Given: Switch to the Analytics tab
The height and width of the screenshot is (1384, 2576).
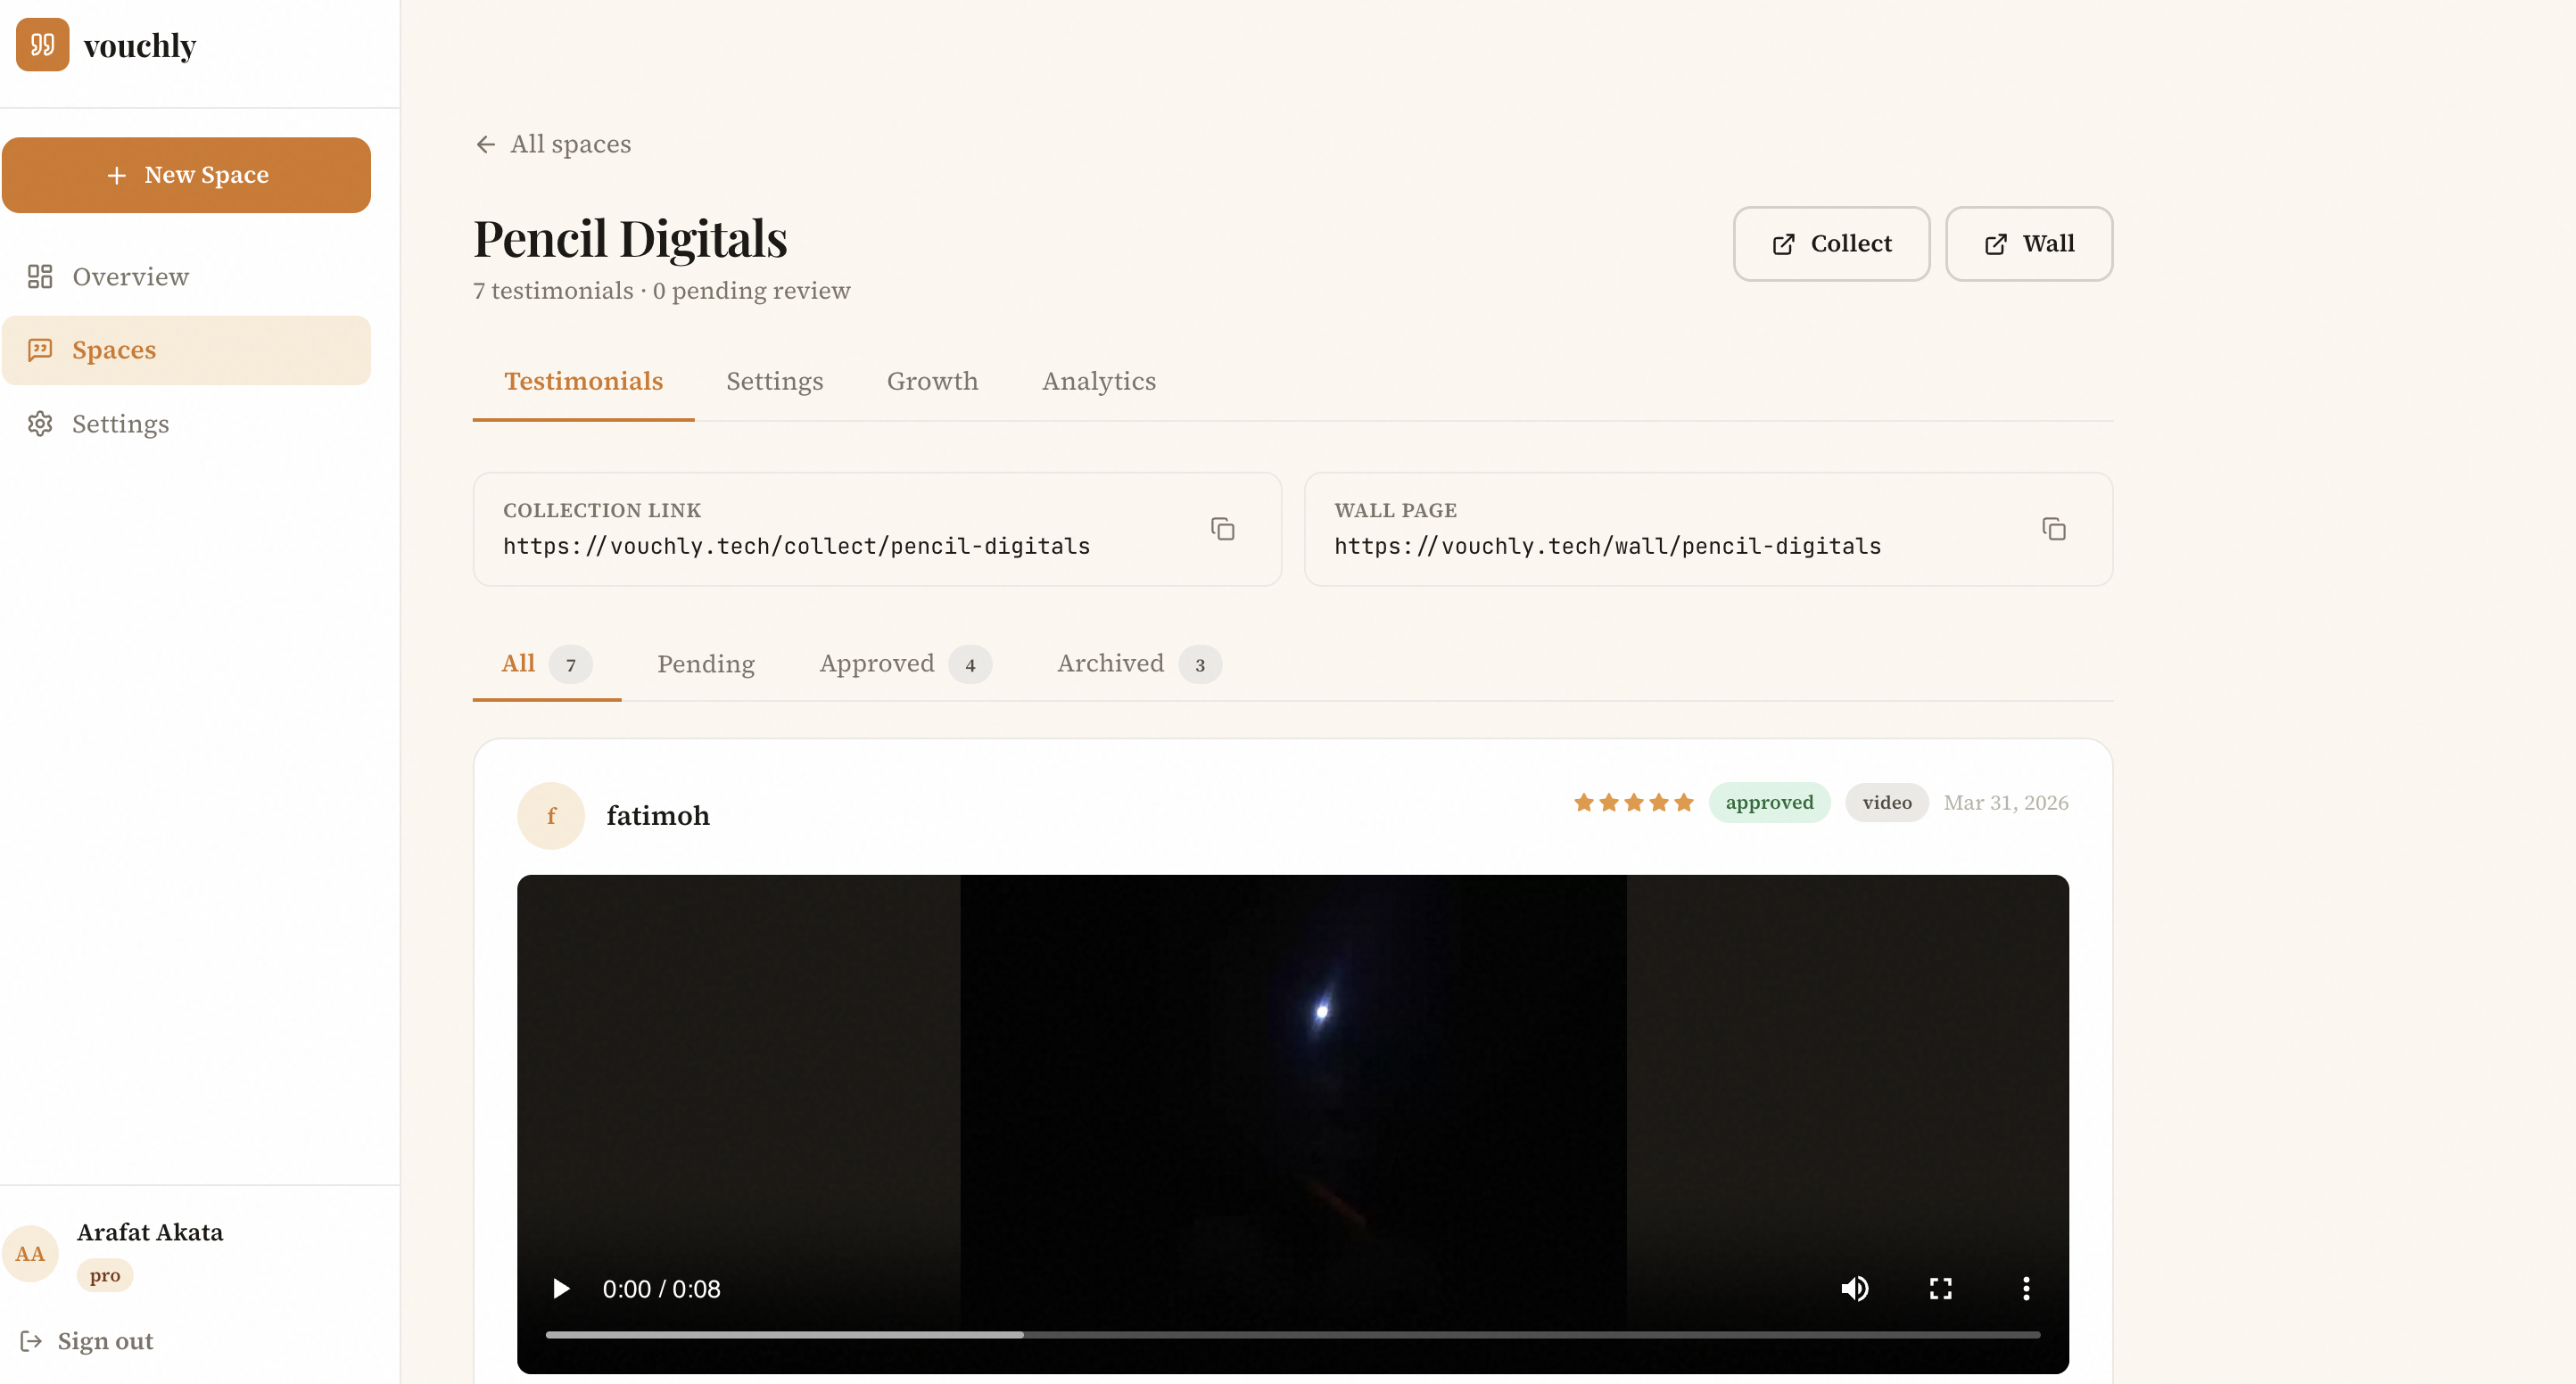Looking at the screenshot, I should (x=1098, y=381).
